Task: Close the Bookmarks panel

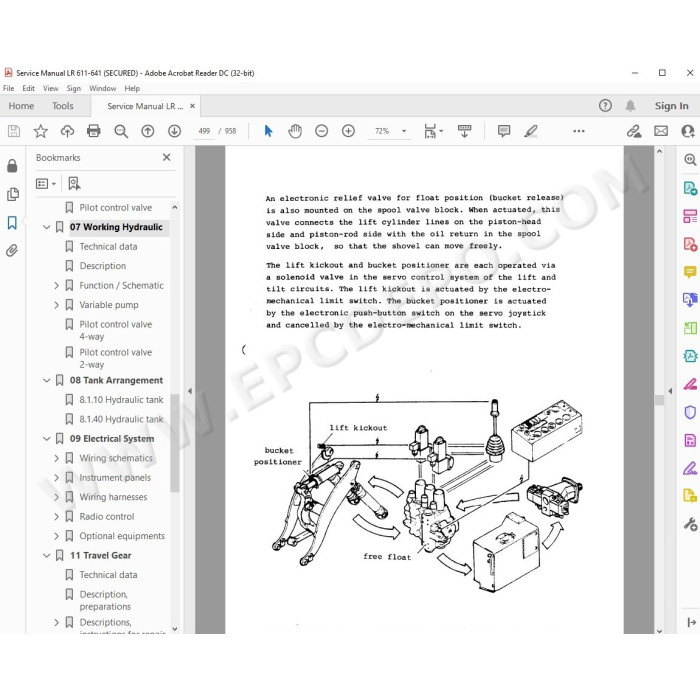Action: 167,157
